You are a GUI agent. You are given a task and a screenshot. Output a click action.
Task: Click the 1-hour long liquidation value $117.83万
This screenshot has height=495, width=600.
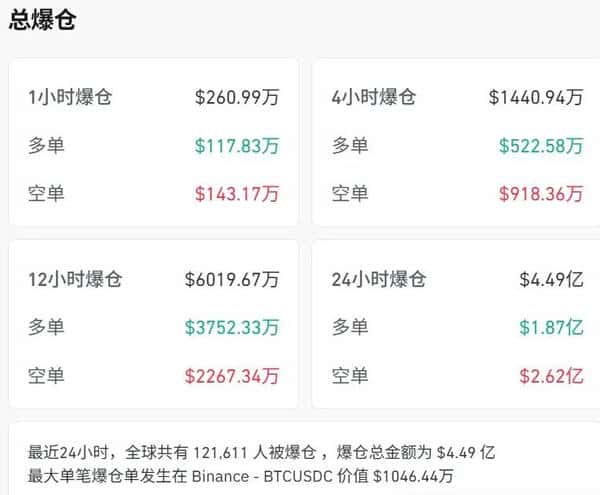[237, 146]
